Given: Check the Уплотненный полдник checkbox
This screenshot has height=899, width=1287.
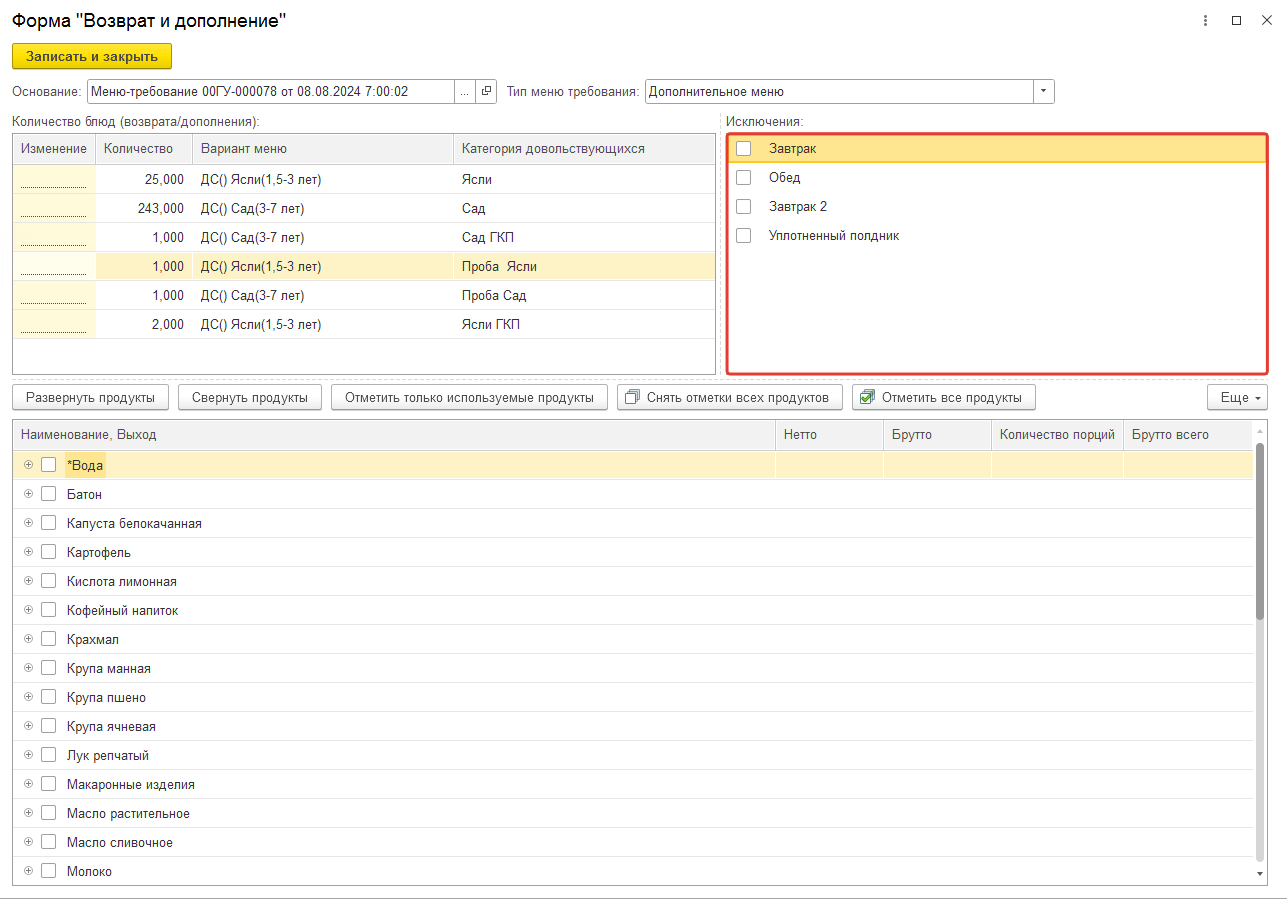Looking at the screenshot, I should coord(744,236).
